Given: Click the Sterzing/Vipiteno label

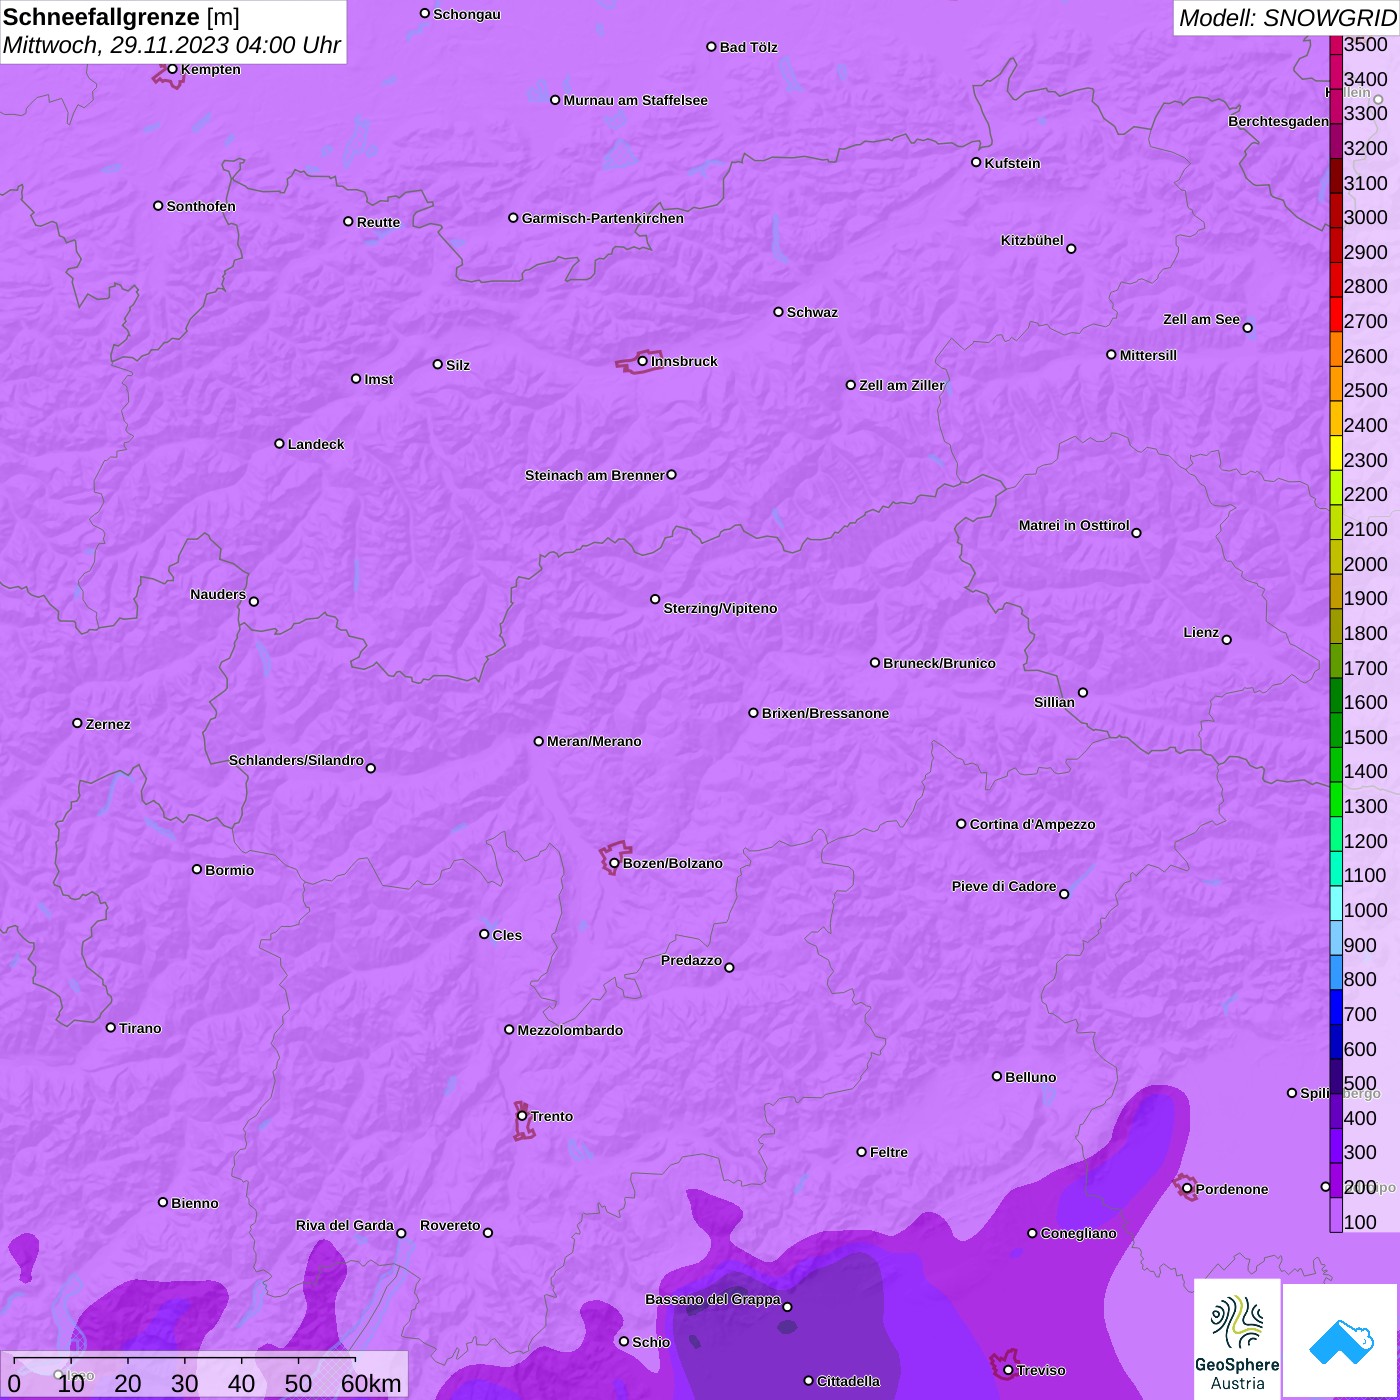Looking at the screenshot, I should [720, 608].
